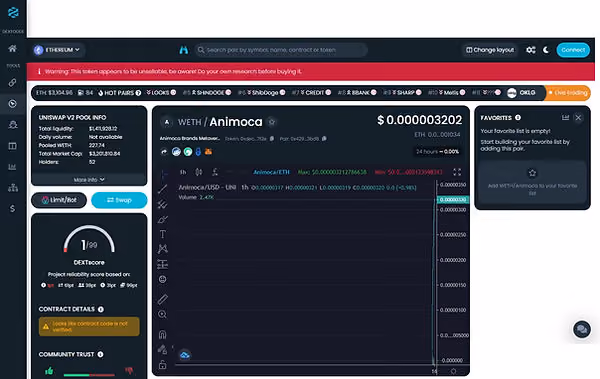
Task: Select the chart zoom in tool
Action: click(163, 314)
